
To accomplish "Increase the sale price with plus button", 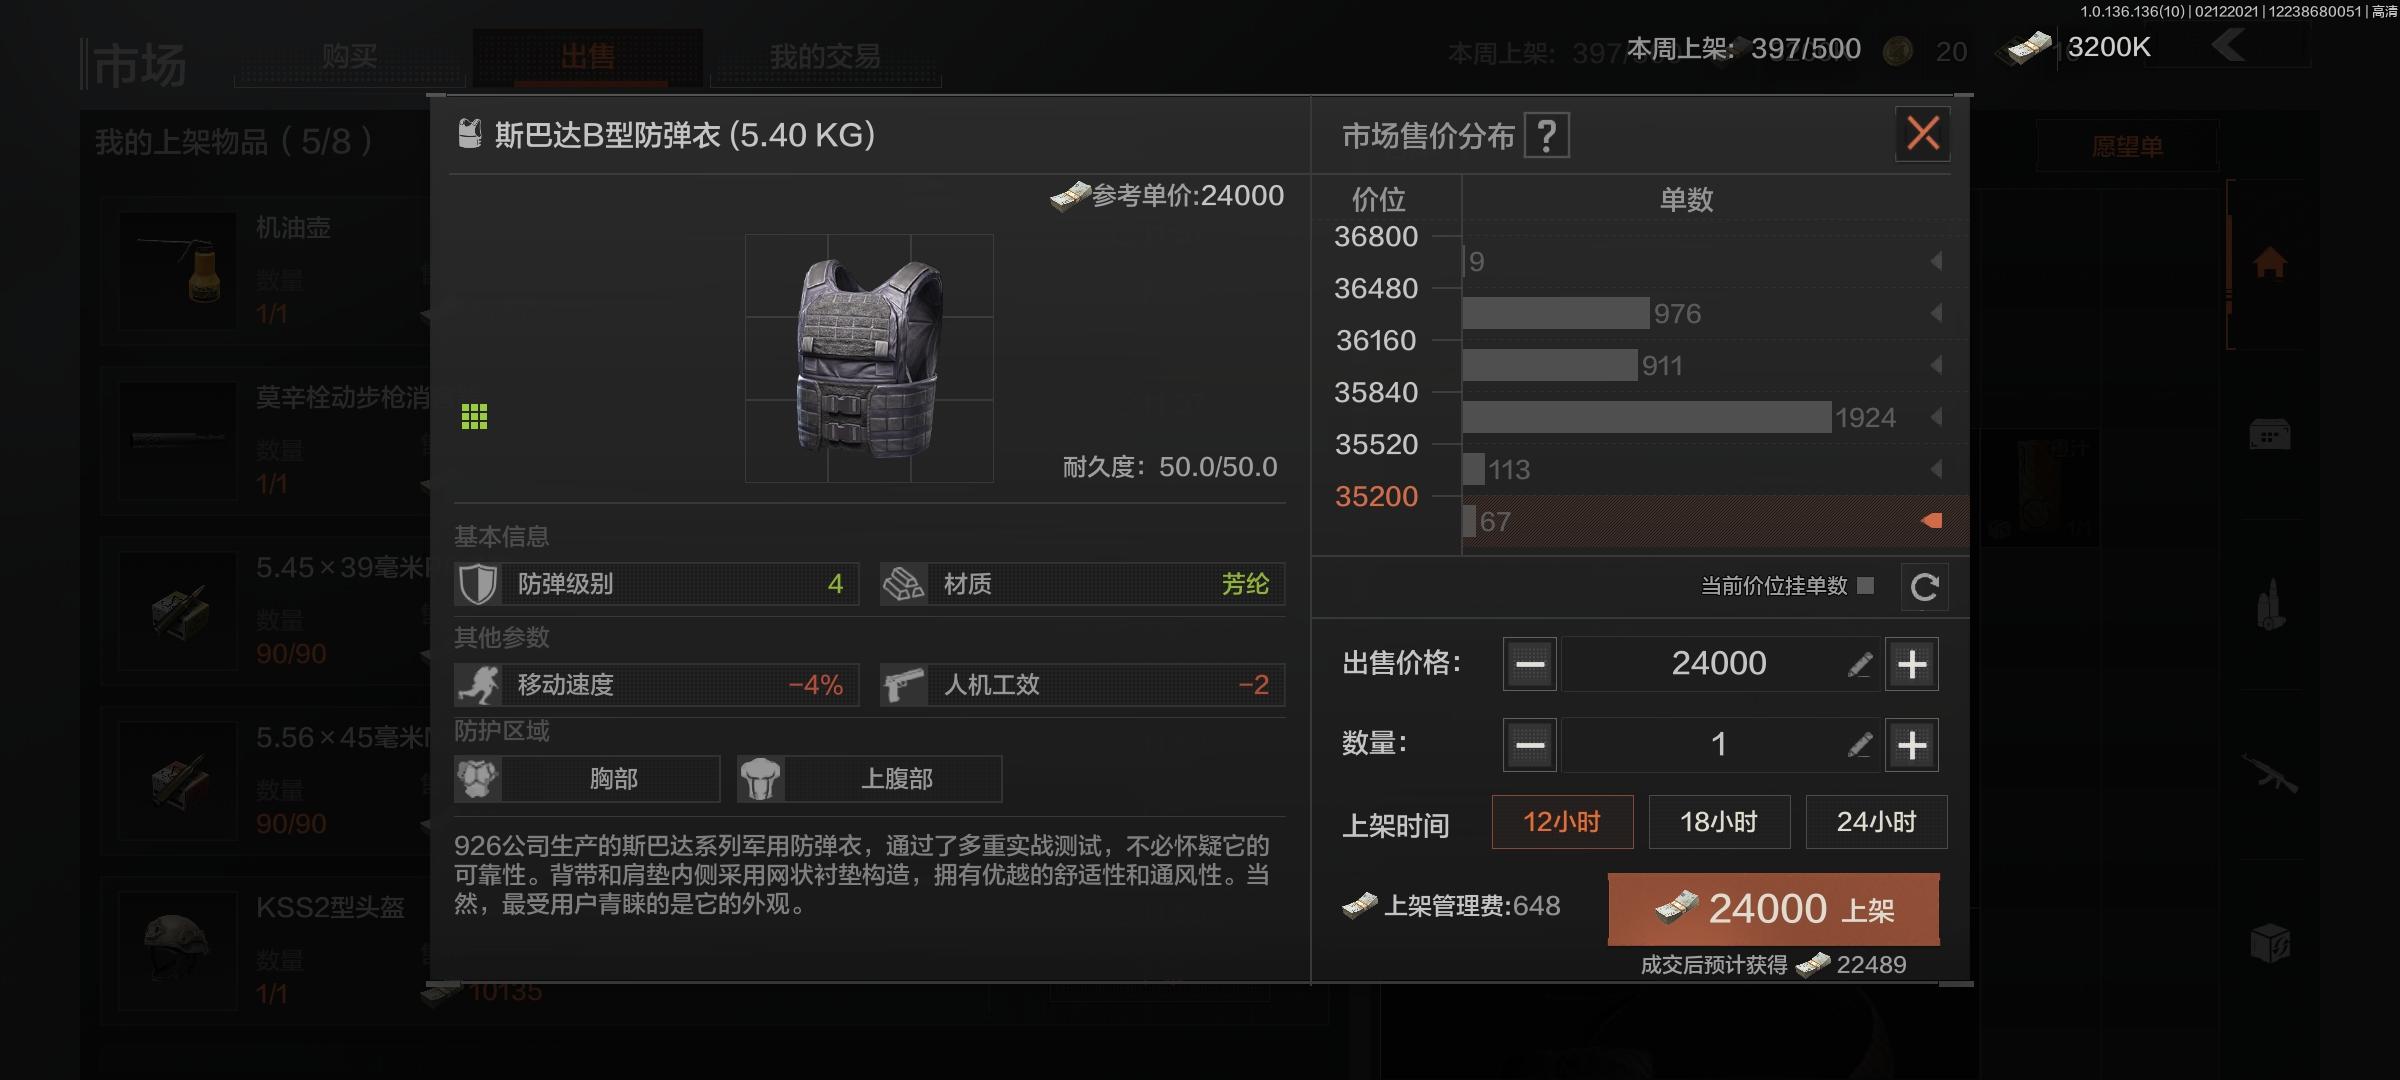I will (1912, 664).
